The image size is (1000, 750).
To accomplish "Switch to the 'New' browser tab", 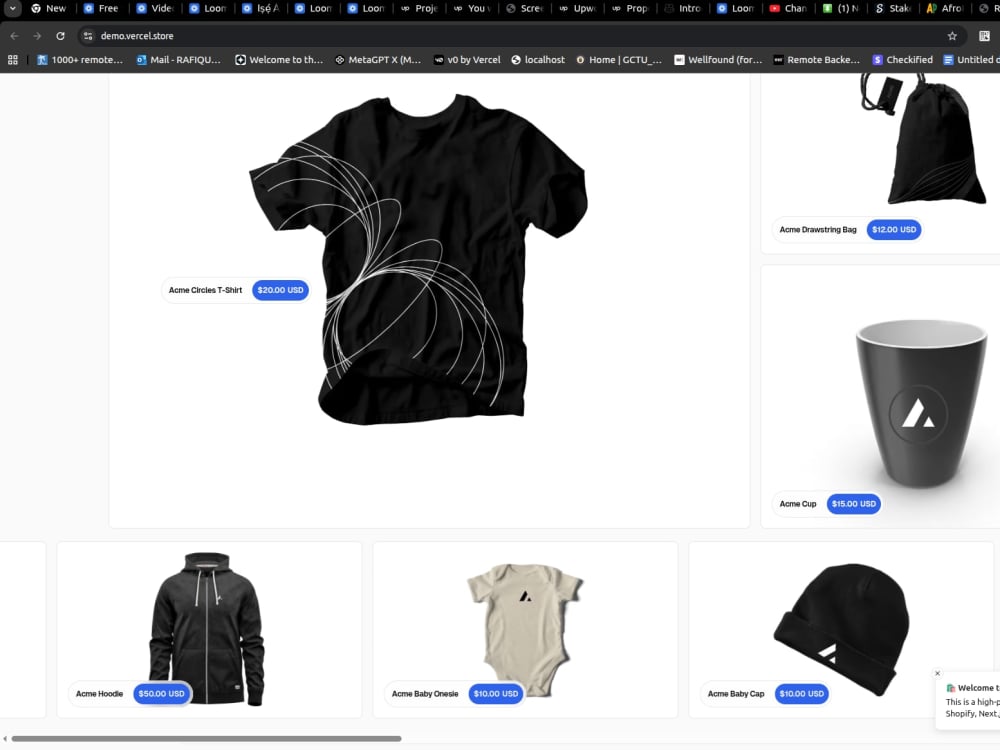I will click(x=48, y=8).
